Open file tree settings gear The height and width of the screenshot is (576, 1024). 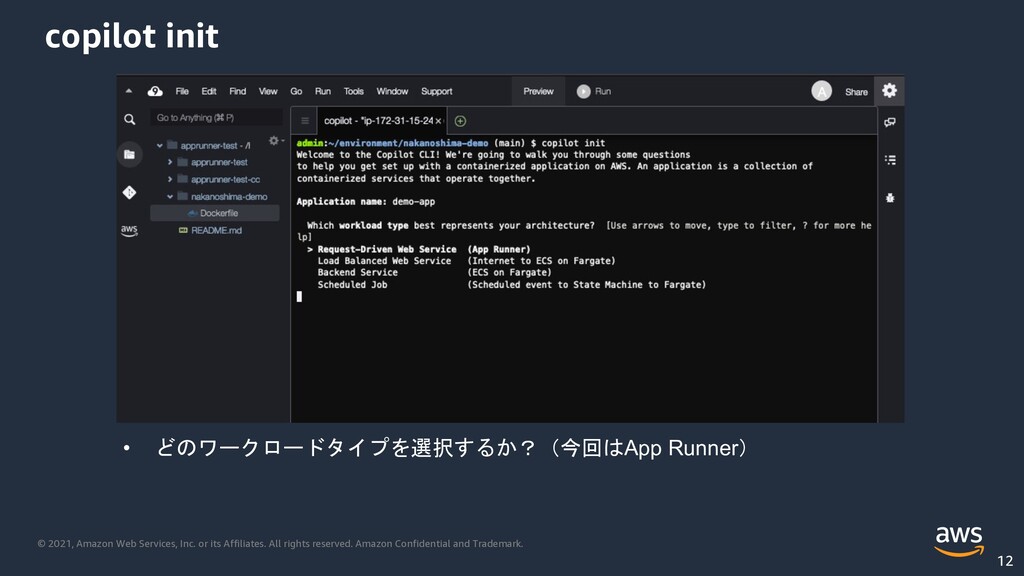[275, 141]
